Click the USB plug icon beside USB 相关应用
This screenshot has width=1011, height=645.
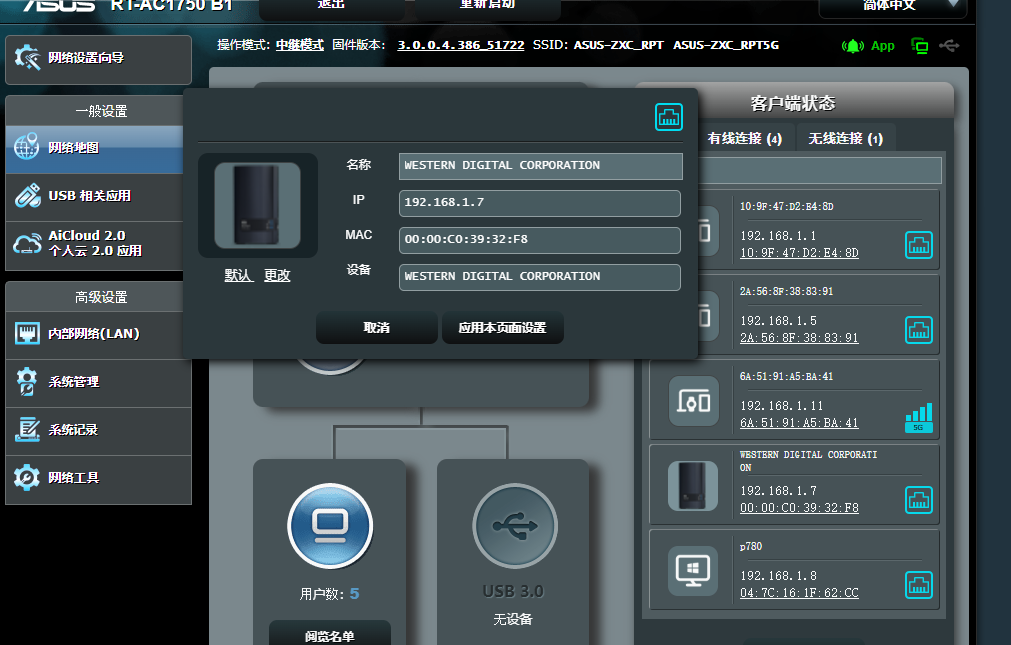tap(27, 195)
